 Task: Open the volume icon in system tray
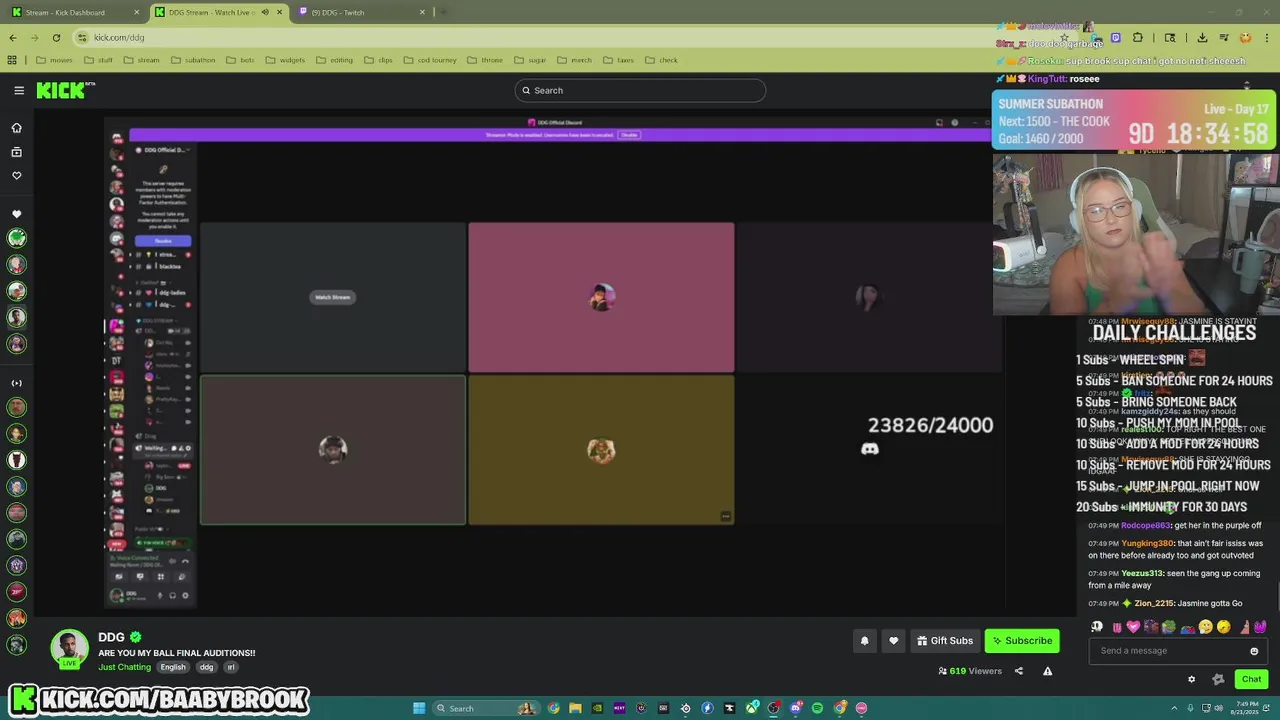pyautogui.click(x=1219, y=708)
